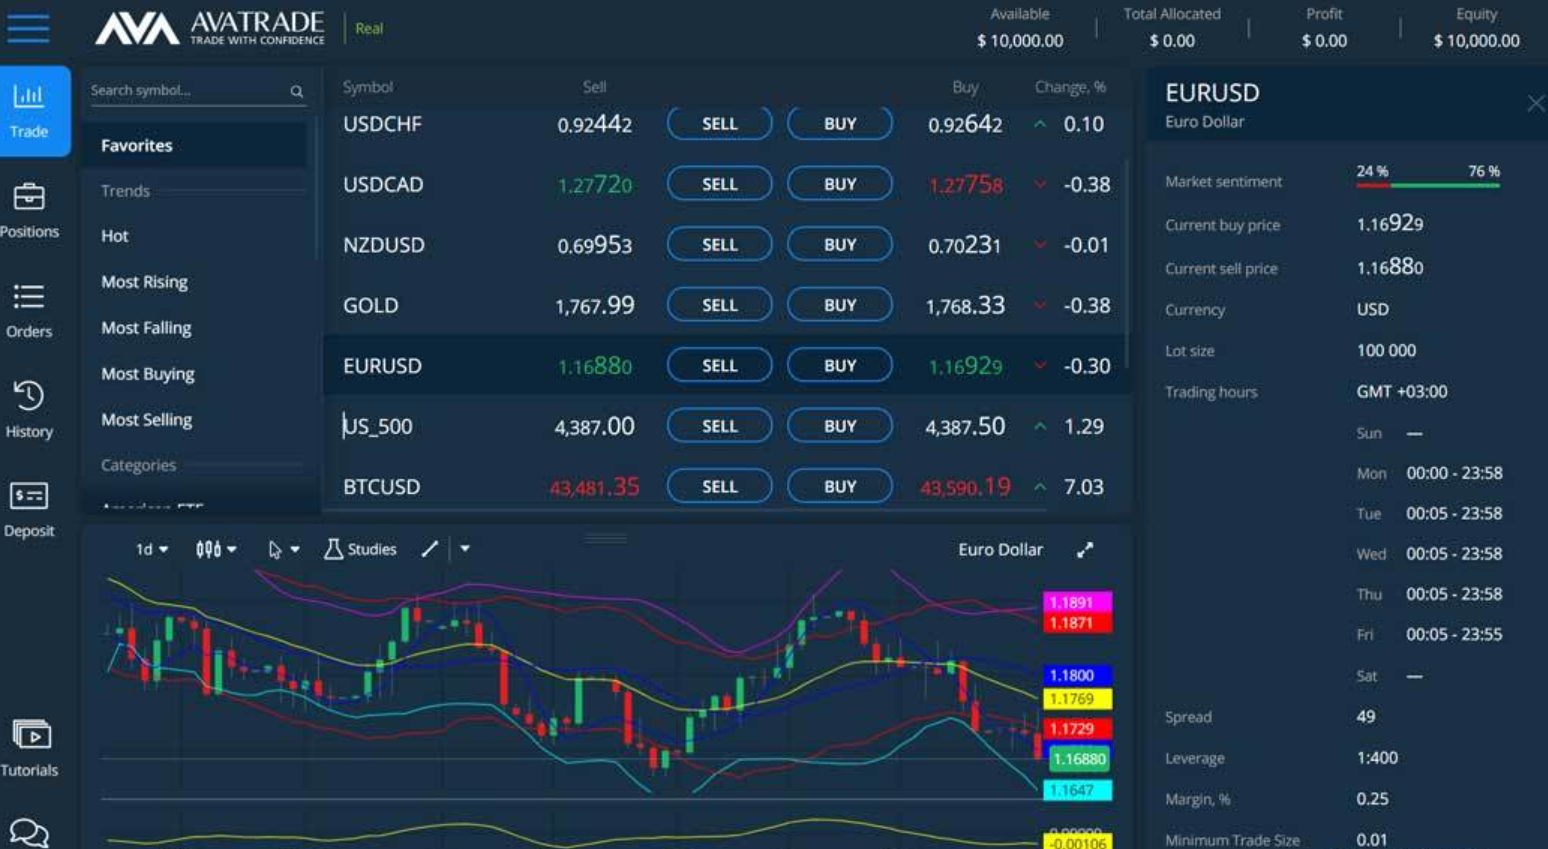Click SELL for BTCUSD

coord(719,487)
